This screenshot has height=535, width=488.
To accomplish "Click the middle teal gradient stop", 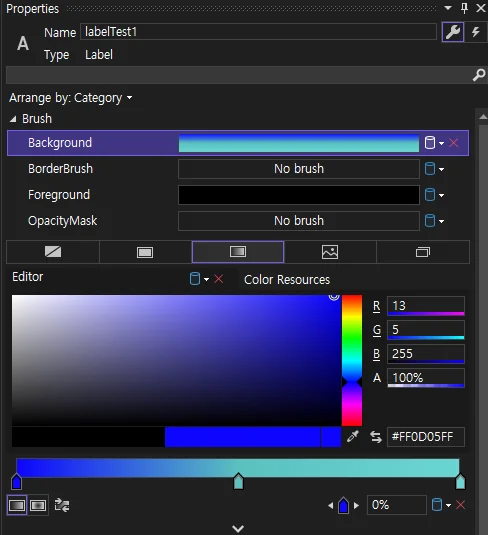I will [x=238, y=481].
